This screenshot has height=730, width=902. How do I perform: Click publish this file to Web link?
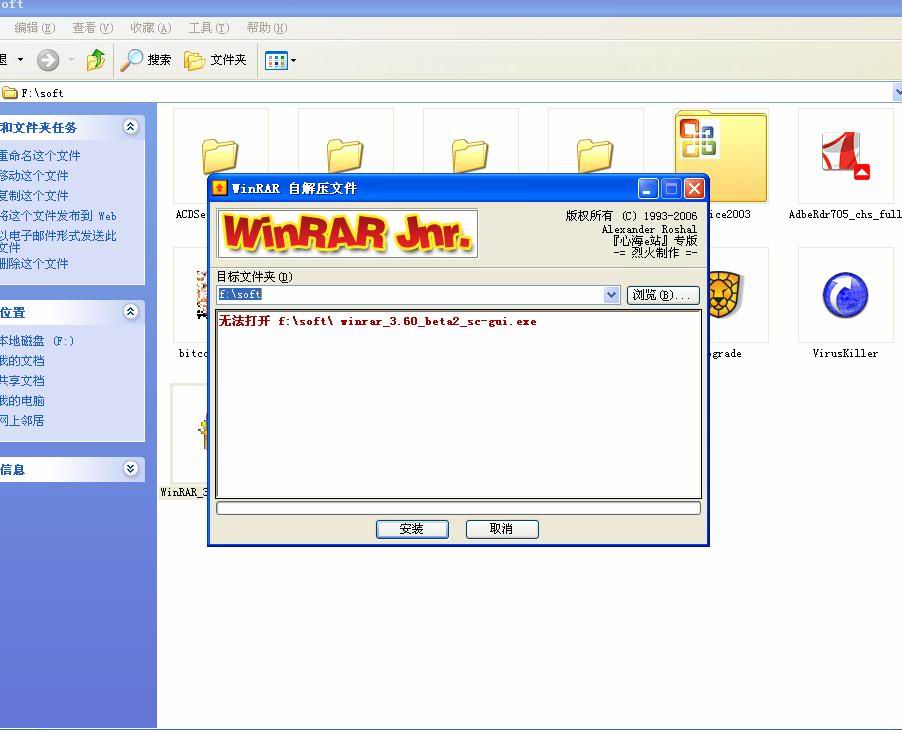click(x=58, y=216)
